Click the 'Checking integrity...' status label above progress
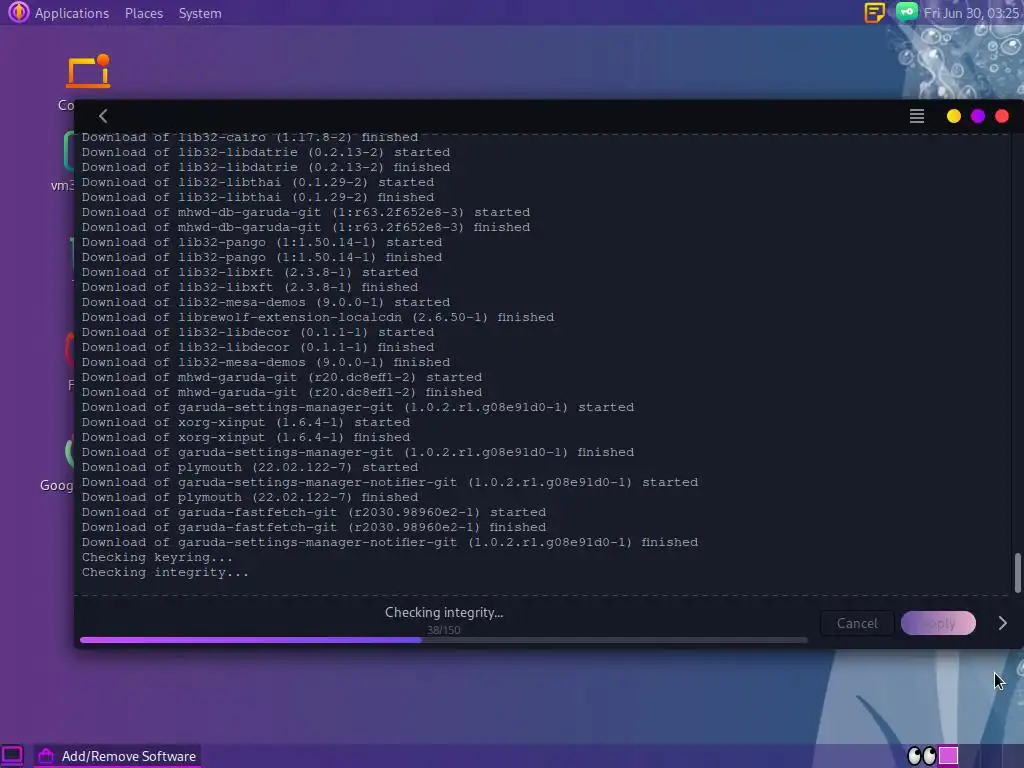 pos(444,613)
